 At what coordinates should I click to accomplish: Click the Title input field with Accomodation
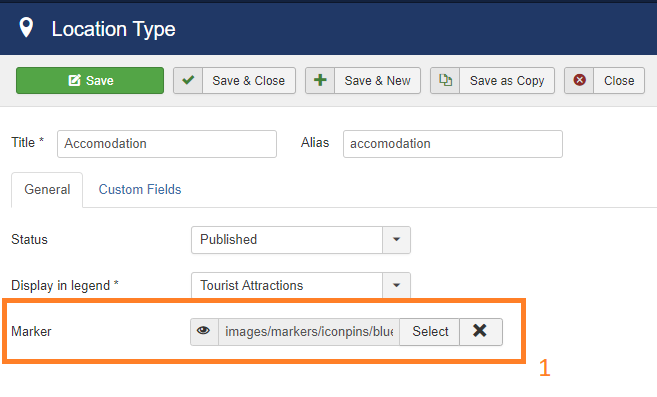coord(167,144)
